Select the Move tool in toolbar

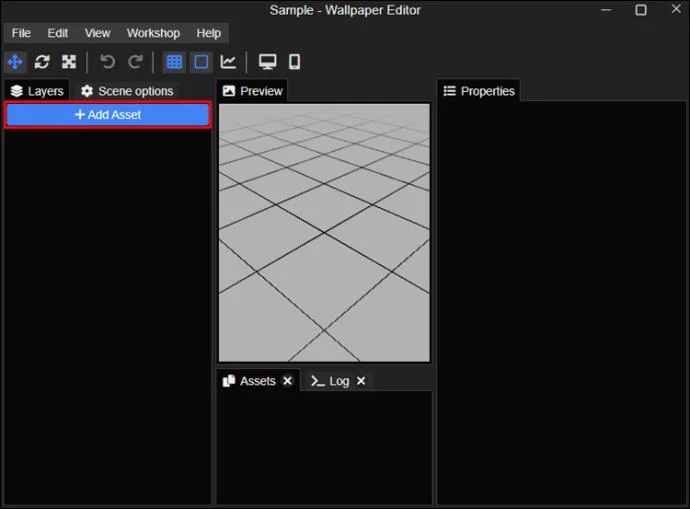[x=15, y=62]
